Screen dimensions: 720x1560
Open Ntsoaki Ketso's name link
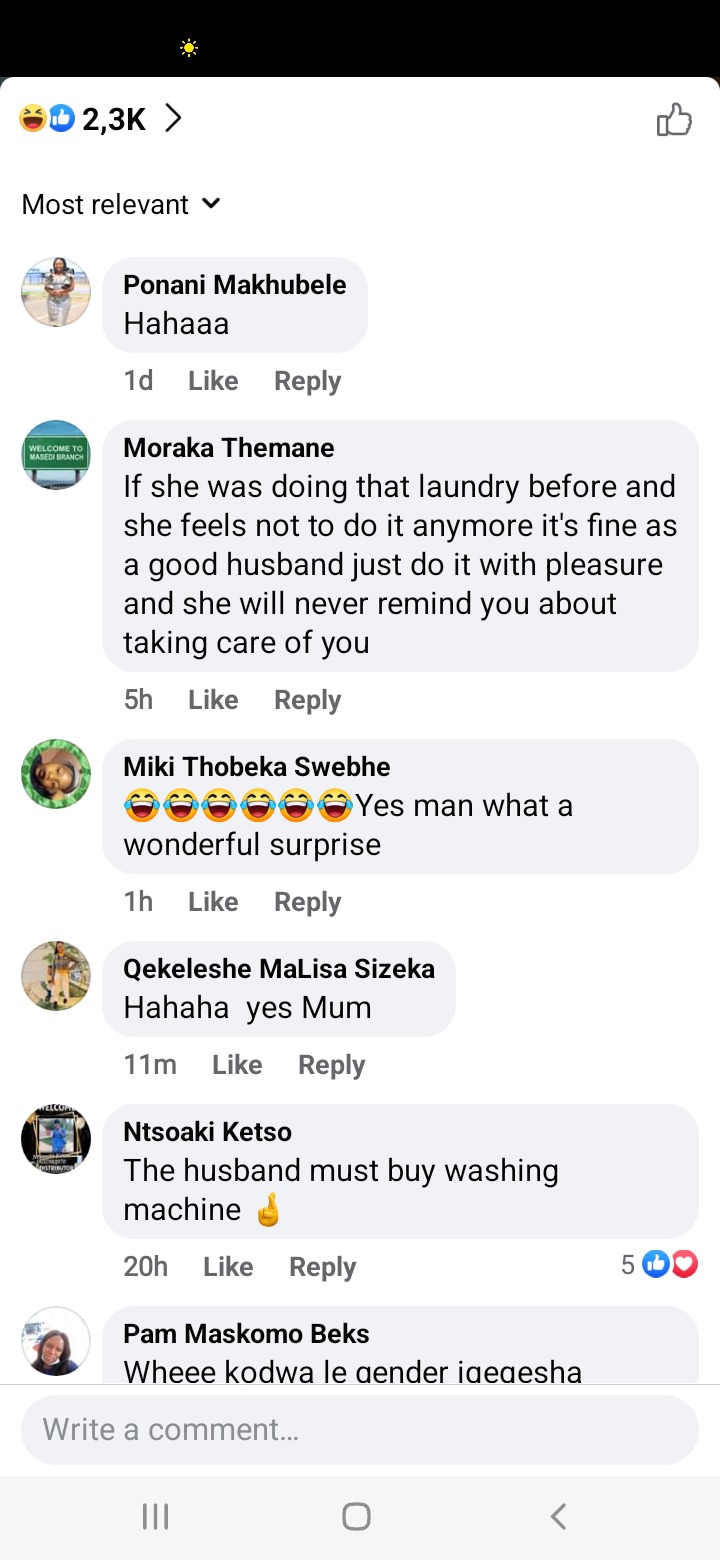208,1132
